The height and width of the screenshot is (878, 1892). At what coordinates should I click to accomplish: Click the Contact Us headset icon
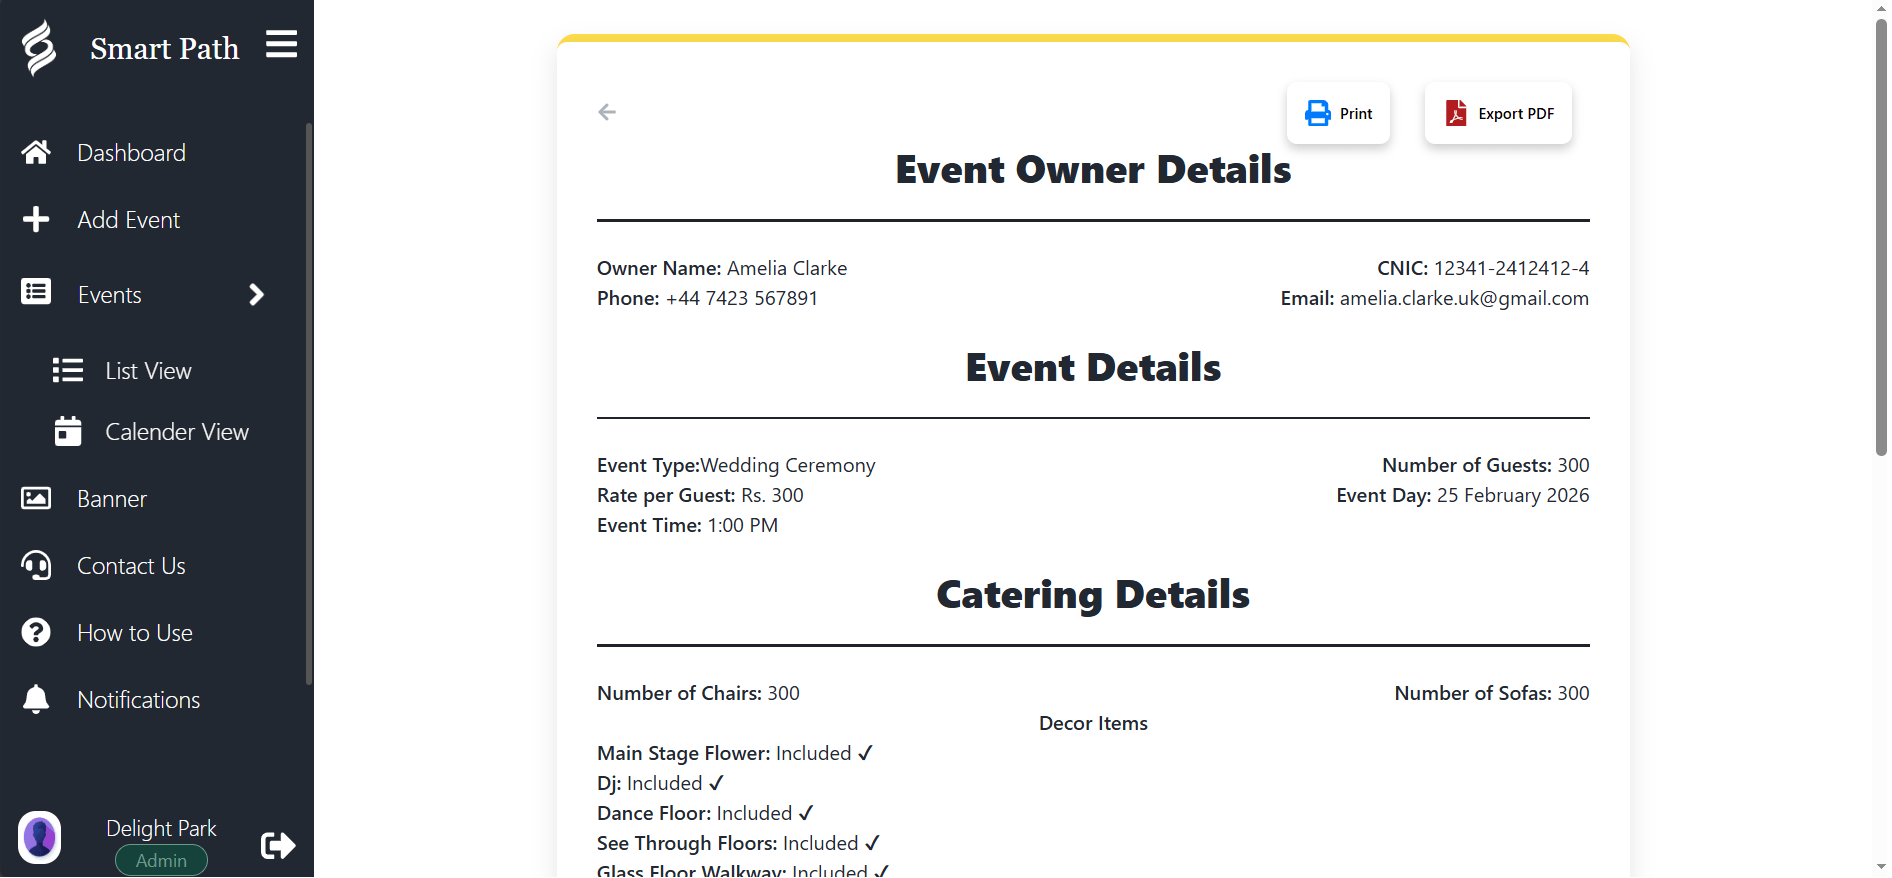click(36, 565)
